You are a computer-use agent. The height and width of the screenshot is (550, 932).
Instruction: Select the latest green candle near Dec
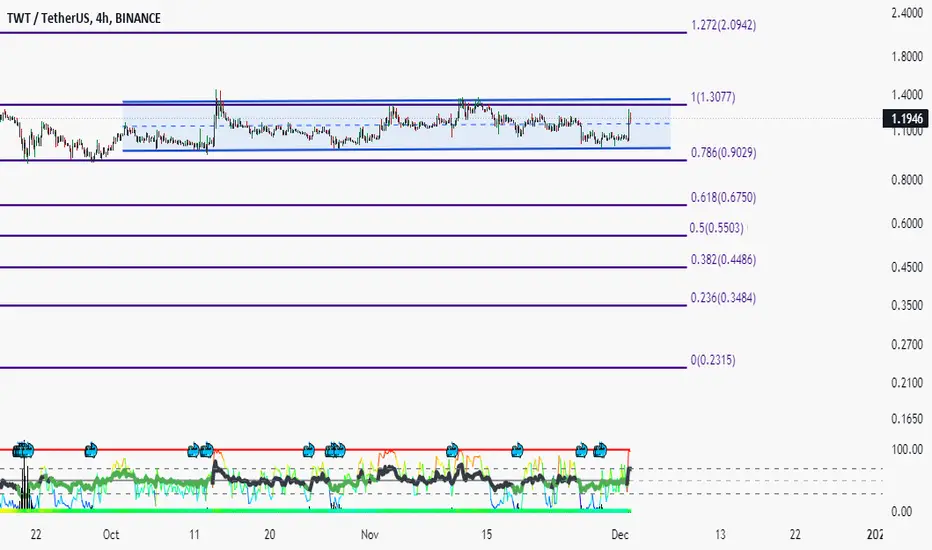point(629,124)
